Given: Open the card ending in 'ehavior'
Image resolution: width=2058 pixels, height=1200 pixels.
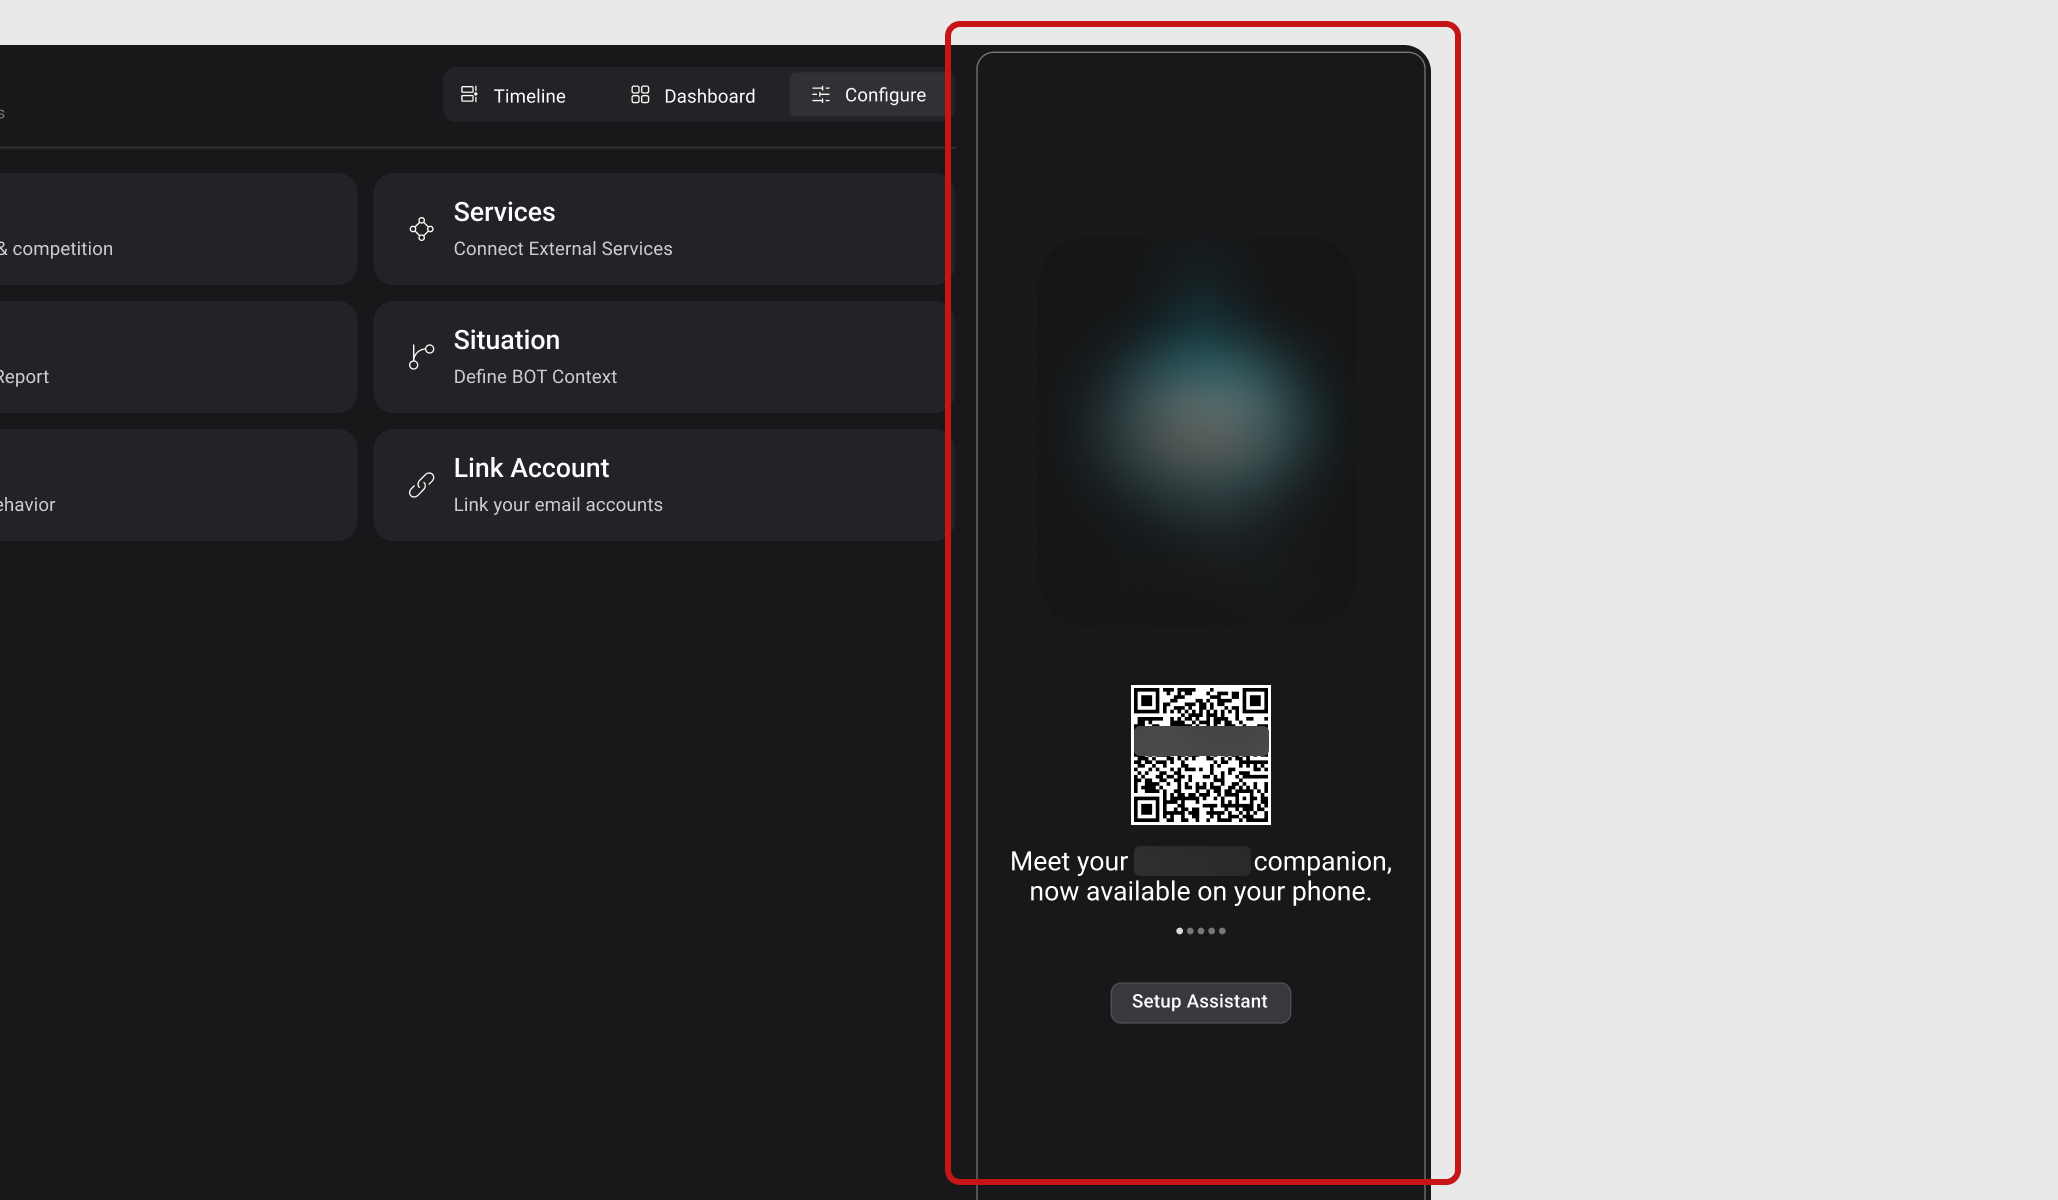Looking at the screenshot, I should (x=178, y=485).
